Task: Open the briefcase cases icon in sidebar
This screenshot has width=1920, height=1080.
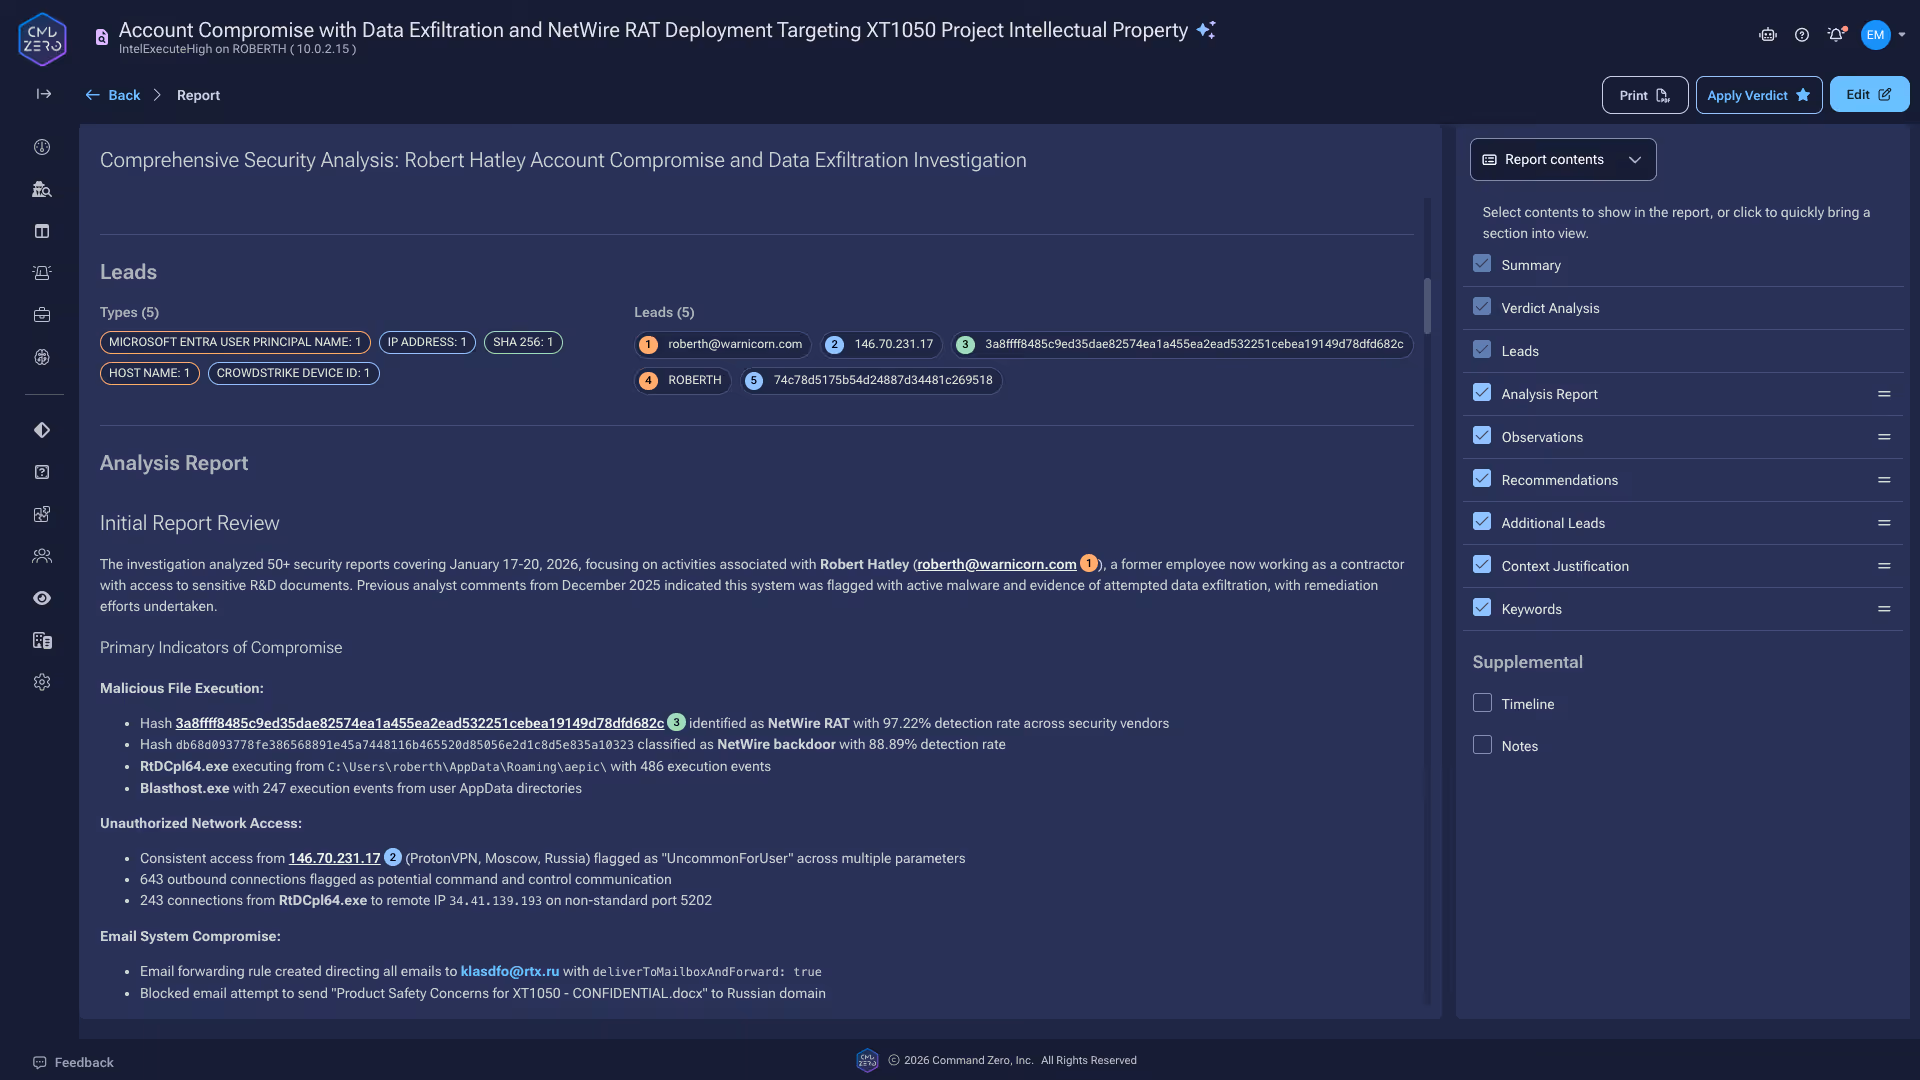Action: pos(42,315)
